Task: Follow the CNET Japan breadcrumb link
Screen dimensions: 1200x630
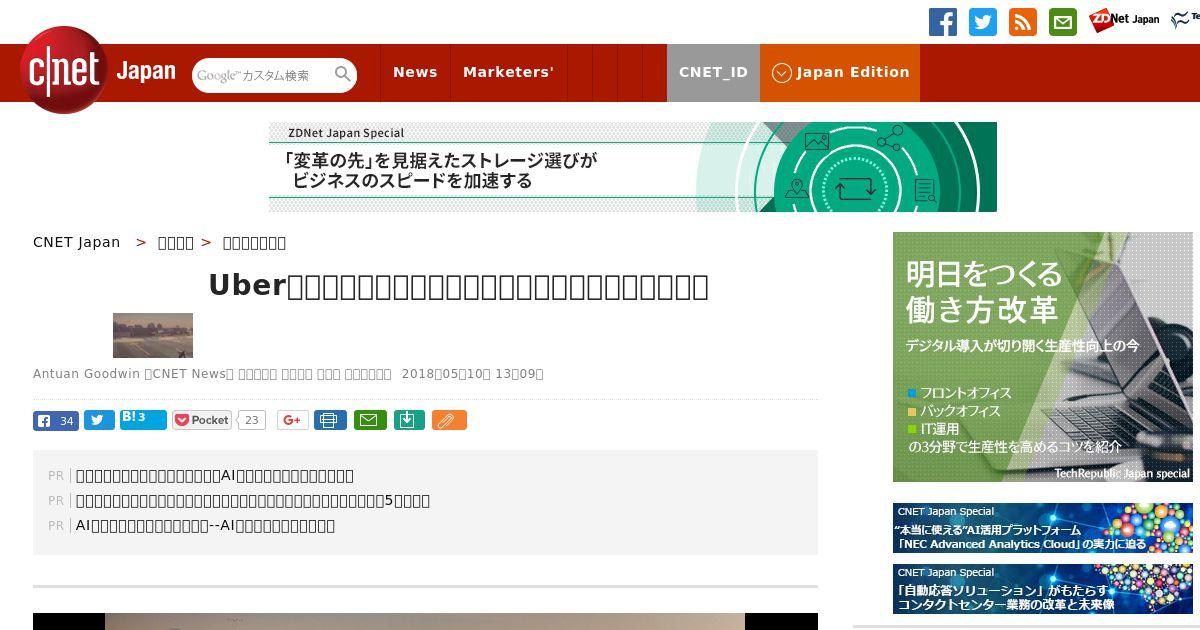Action: [x=76, y=242]
